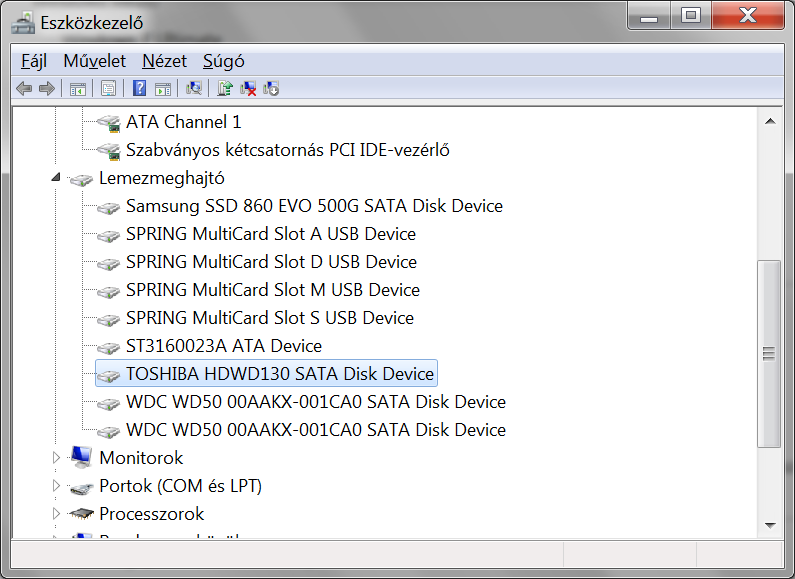Expand the Portok (COM és LPT) category
795x579 pixels.
(56, 486)
